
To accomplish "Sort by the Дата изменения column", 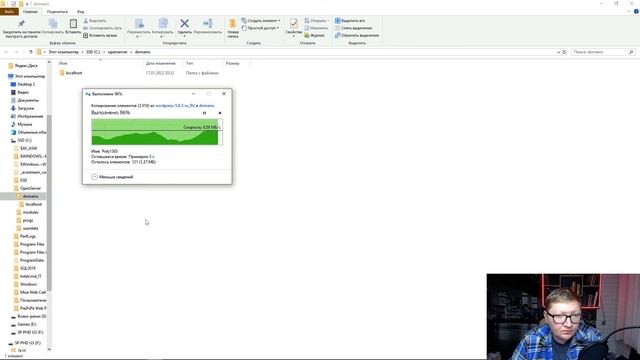I will pyautogui.click(x=160, y=63).
